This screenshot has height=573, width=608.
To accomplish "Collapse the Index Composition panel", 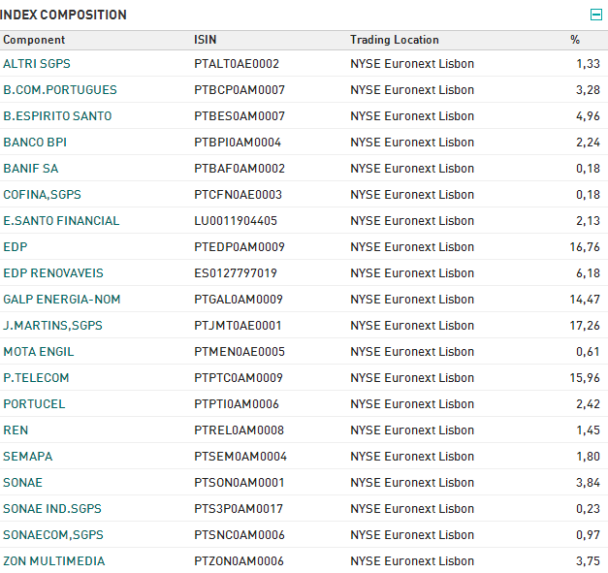I will (x=596, y=15).
